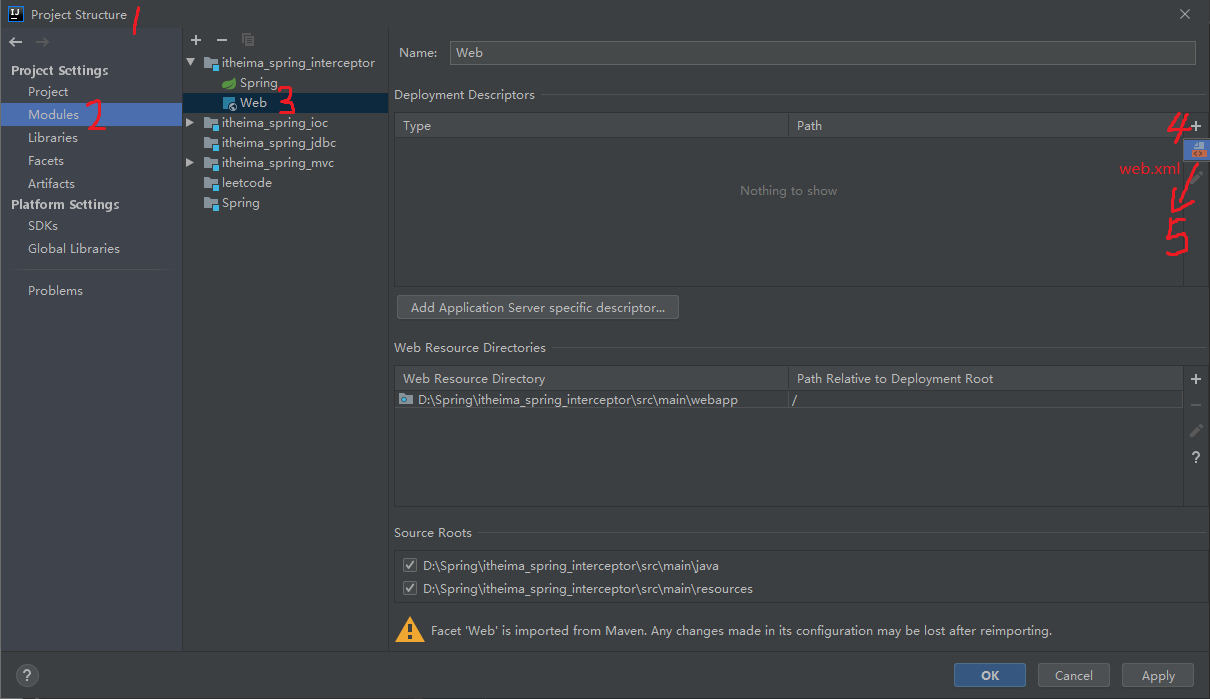The height and width of the screenshot is (699, 1210).
Task: Click Path Relative to Deployment Root header
Action: coord(985,379)
